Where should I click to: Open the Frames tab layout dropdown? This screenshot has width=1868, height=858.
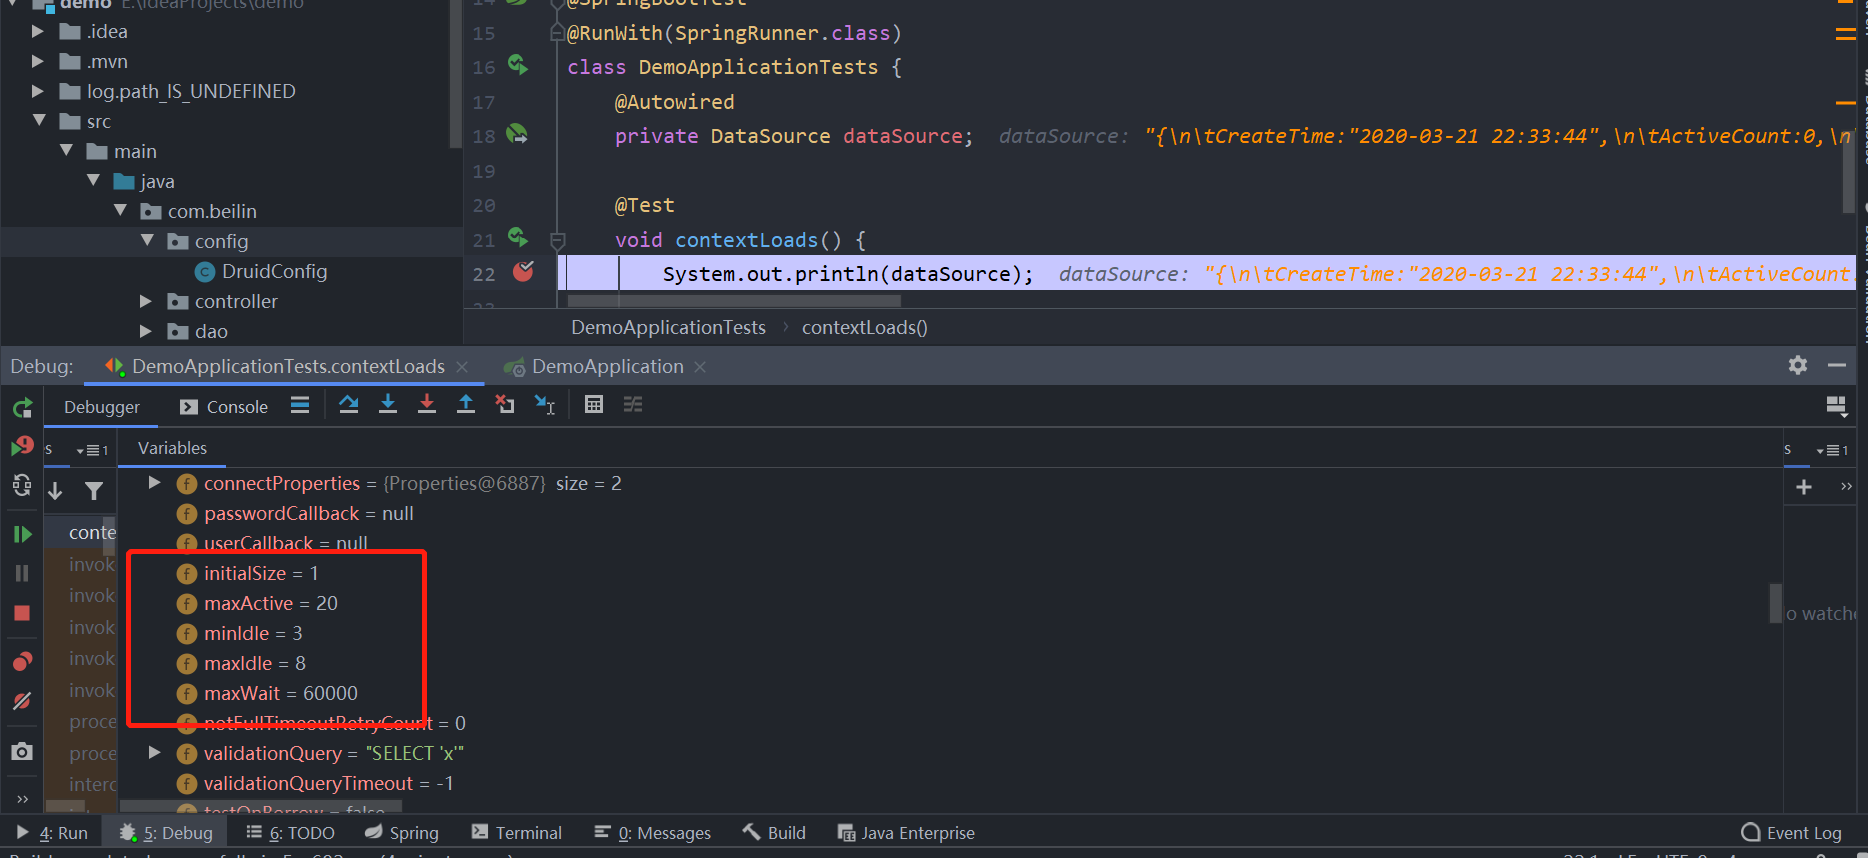click(92, 450)
